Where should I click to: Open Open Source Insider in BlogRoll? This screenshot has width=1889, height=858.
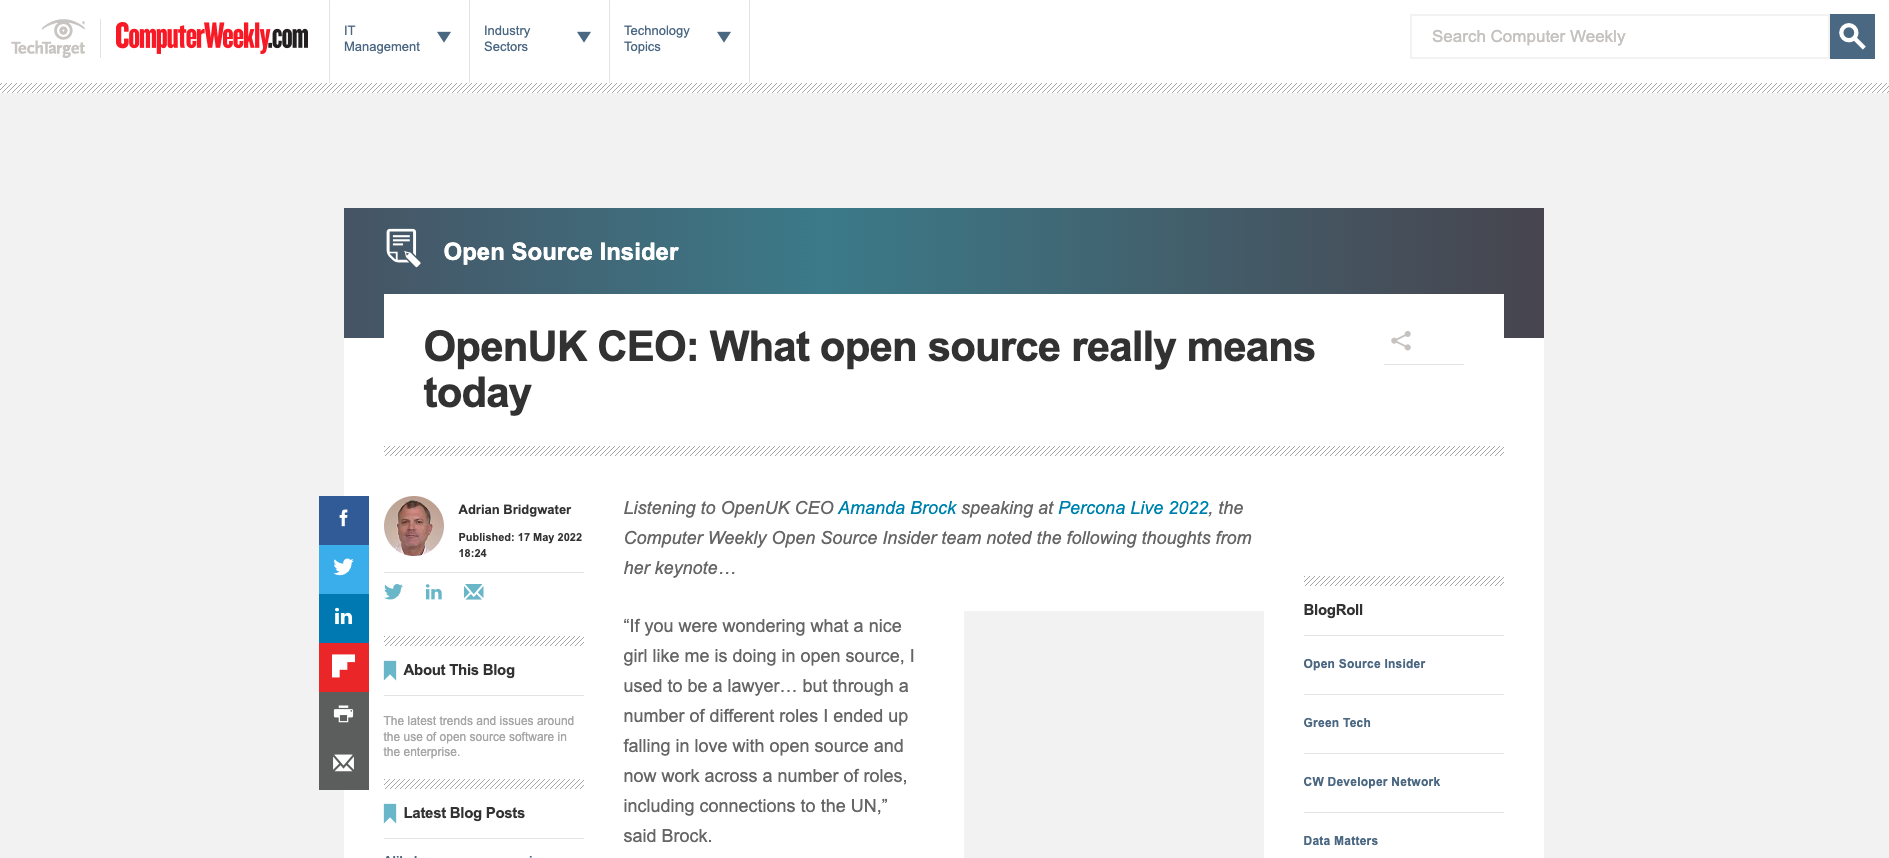(x=1364, y=664)
